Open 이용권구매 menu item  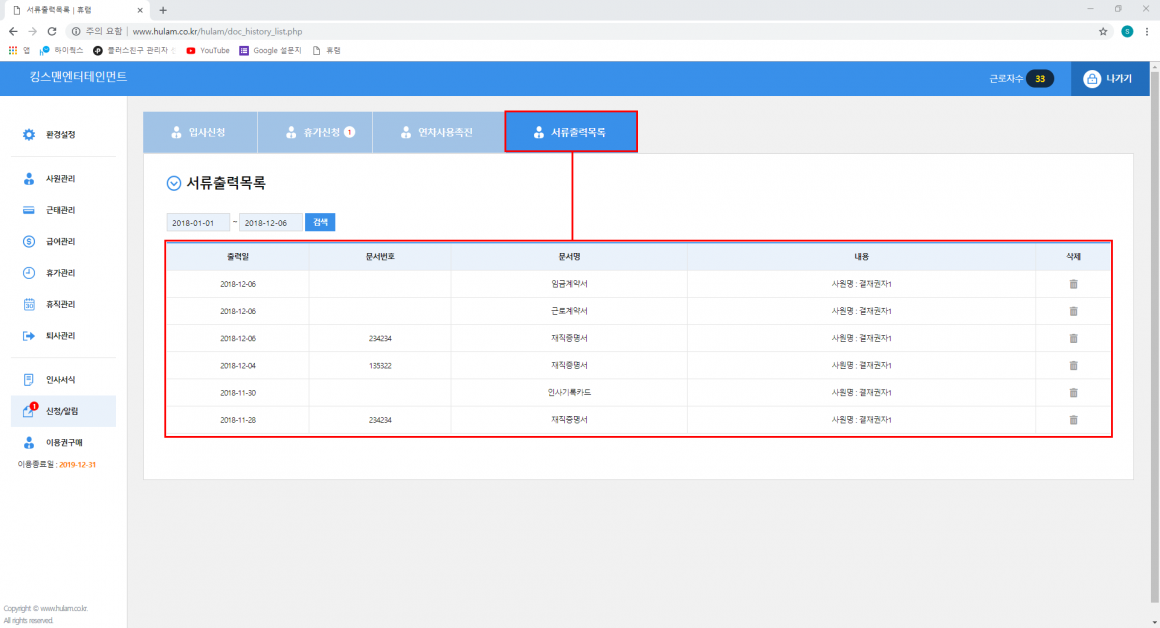pyautogui.click(x=63, y=442)
